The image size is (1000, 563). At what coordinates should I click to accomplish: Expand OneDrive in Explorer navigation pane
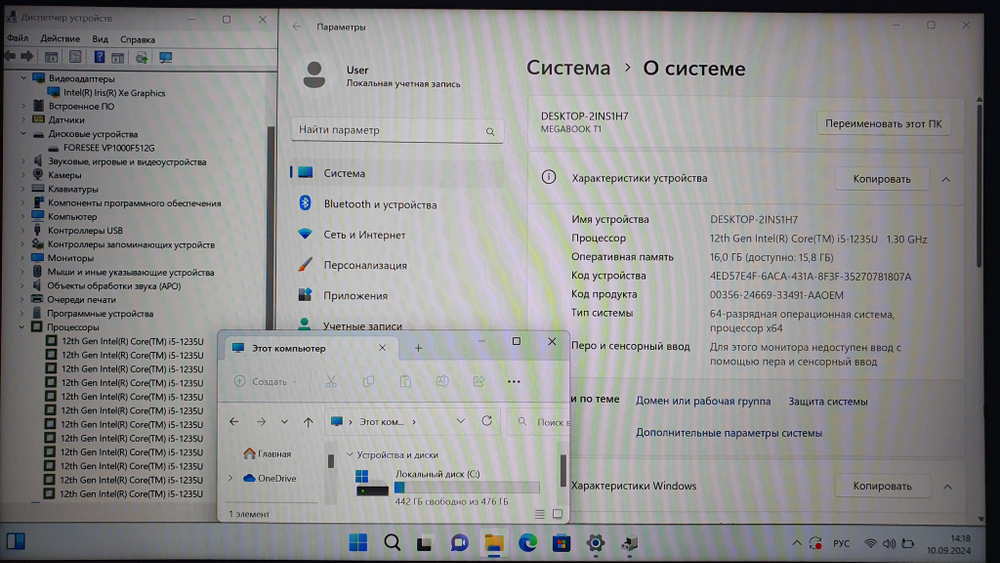(231, 478)
